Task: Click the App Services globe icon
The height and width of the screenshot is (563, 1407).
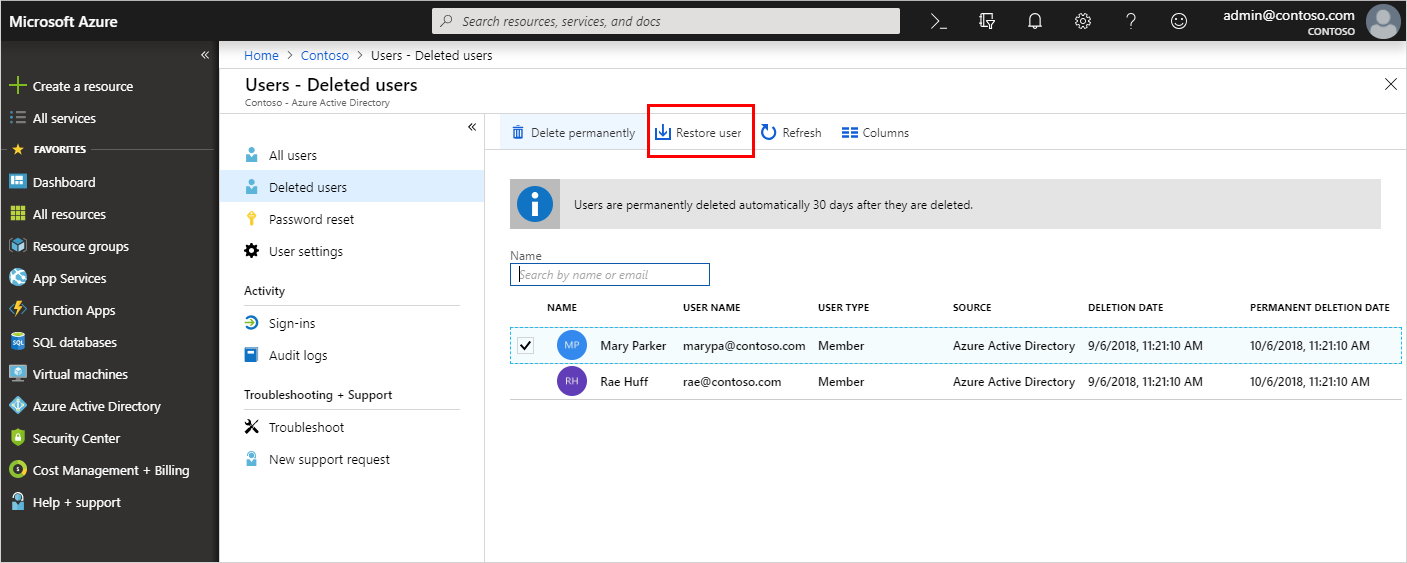Action: point(17,278)
